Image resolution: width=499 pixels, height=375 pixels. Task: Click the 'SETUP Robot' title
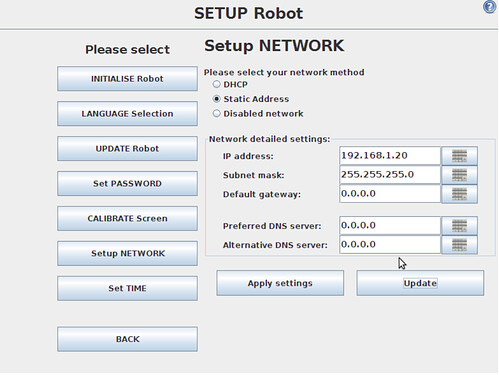tap(249, 13)
